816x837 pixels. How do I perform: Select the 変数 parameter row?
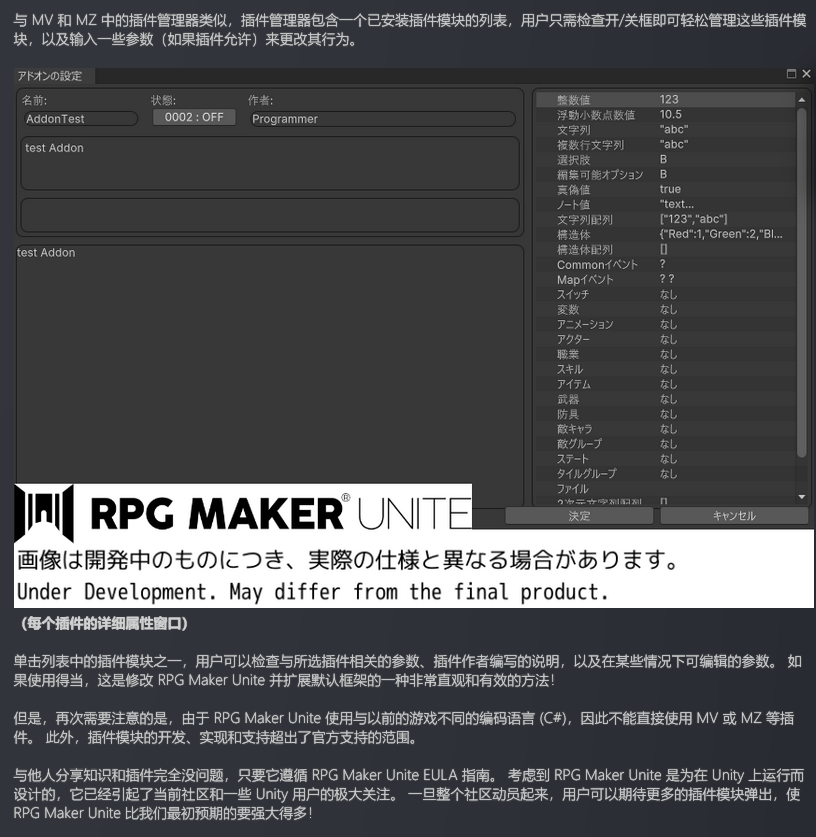pyautogui.click(x=666, y=309)
